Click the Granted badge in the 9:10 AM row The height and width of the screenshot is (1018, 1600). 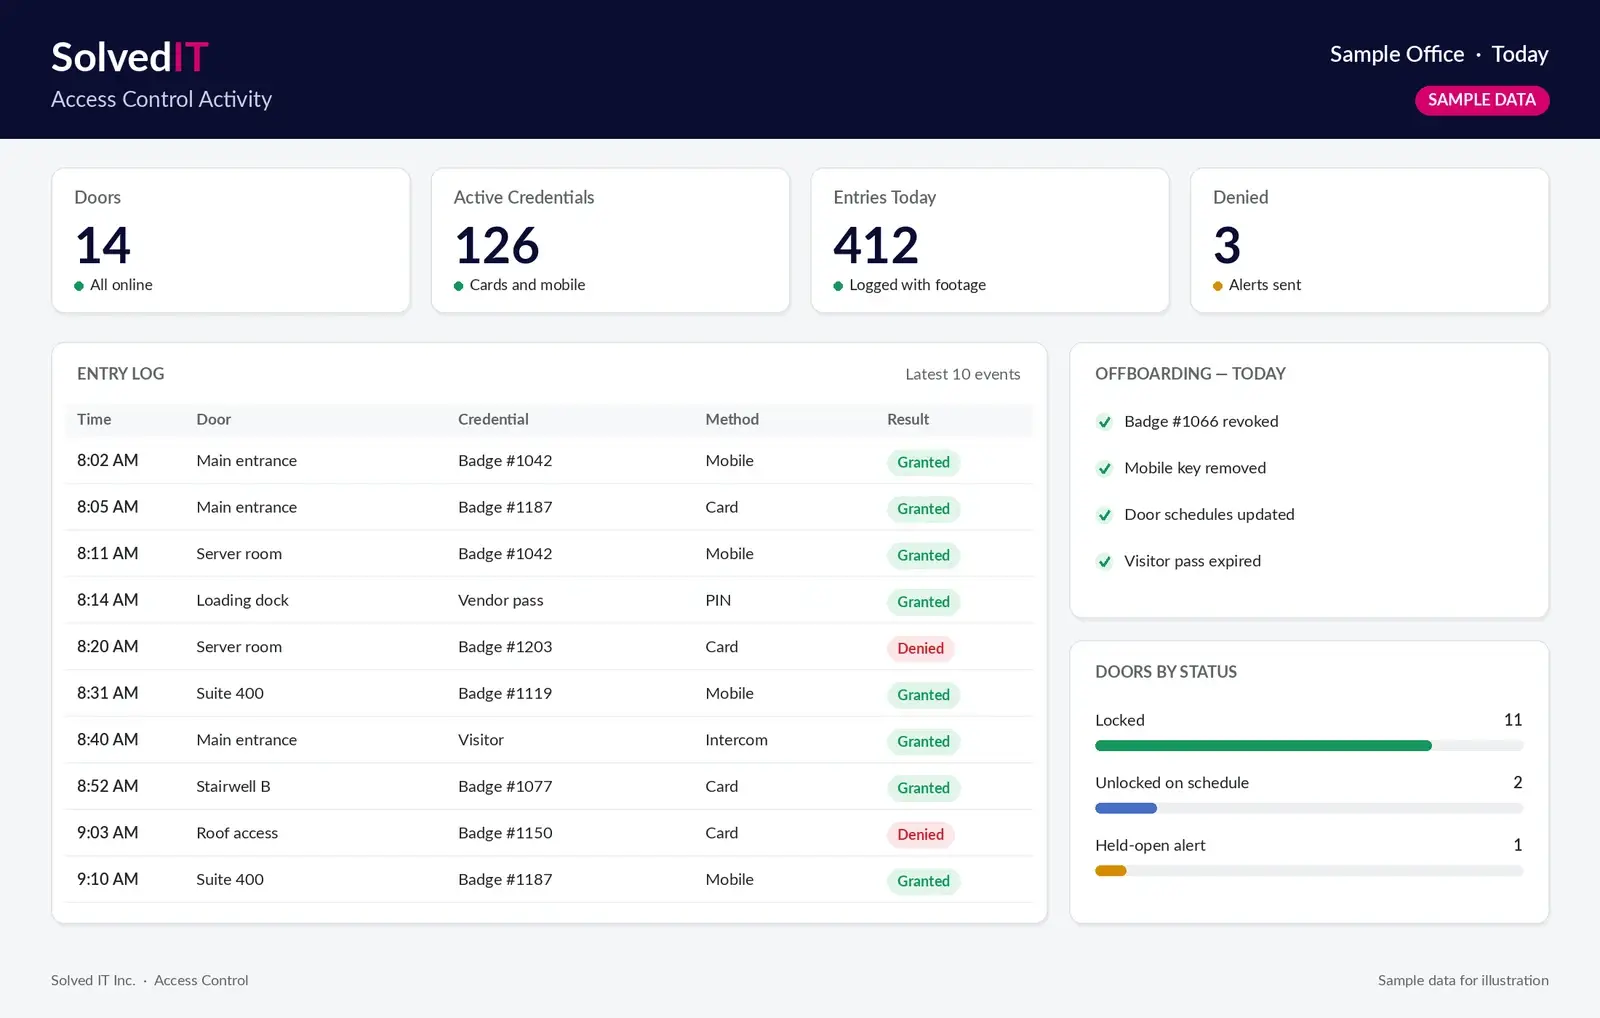[923, 881]
